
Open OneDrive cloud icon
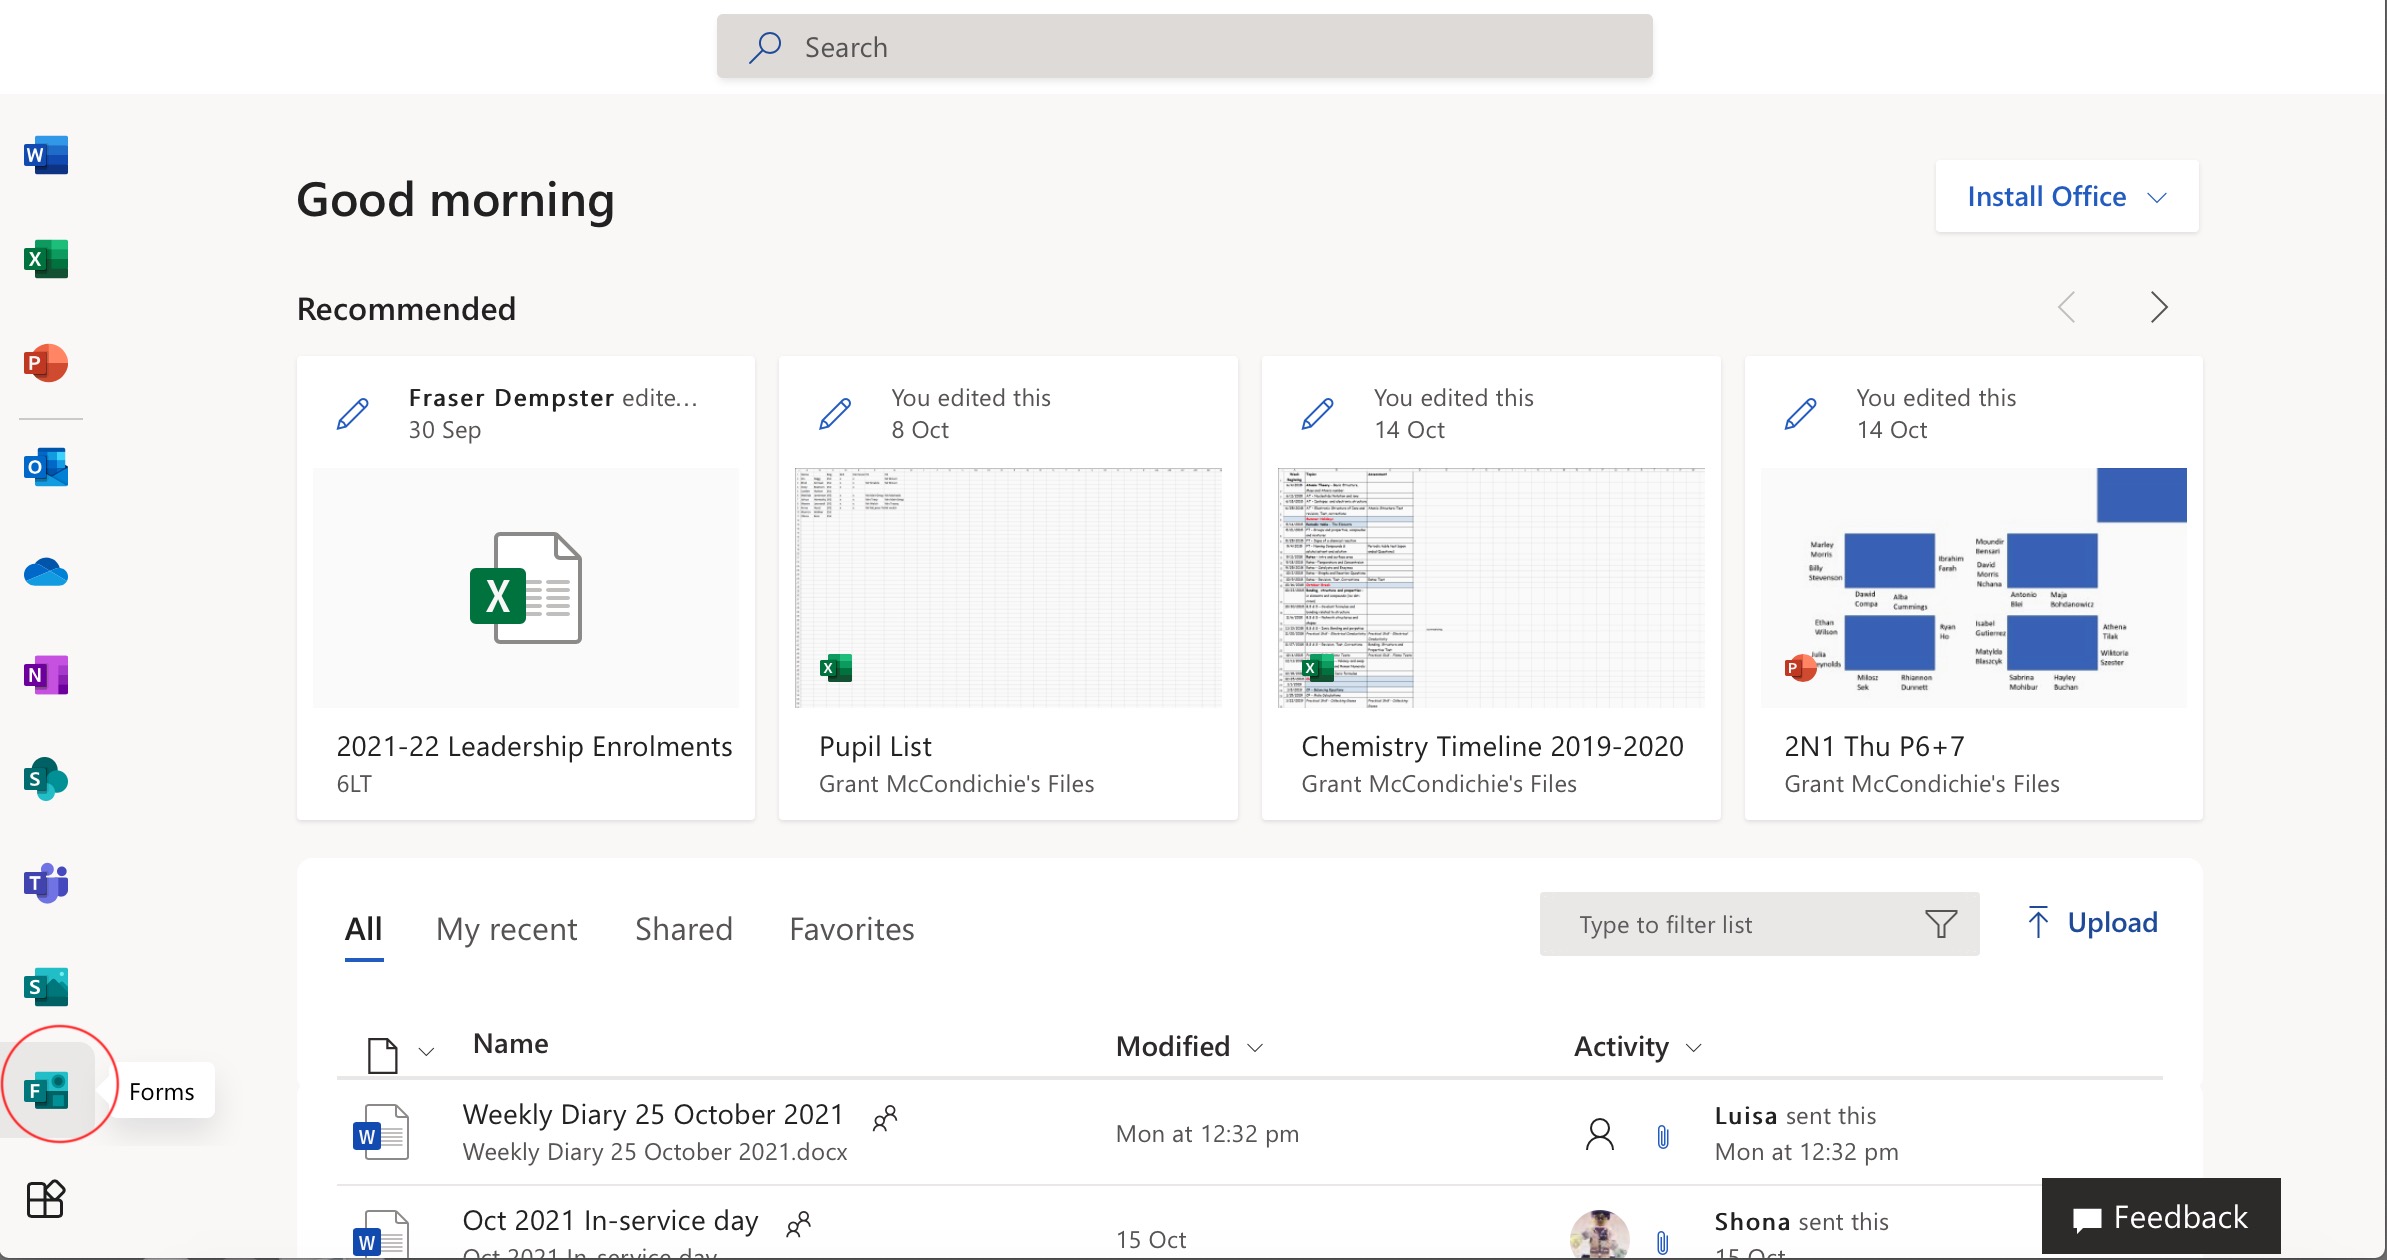coord(46,573)
